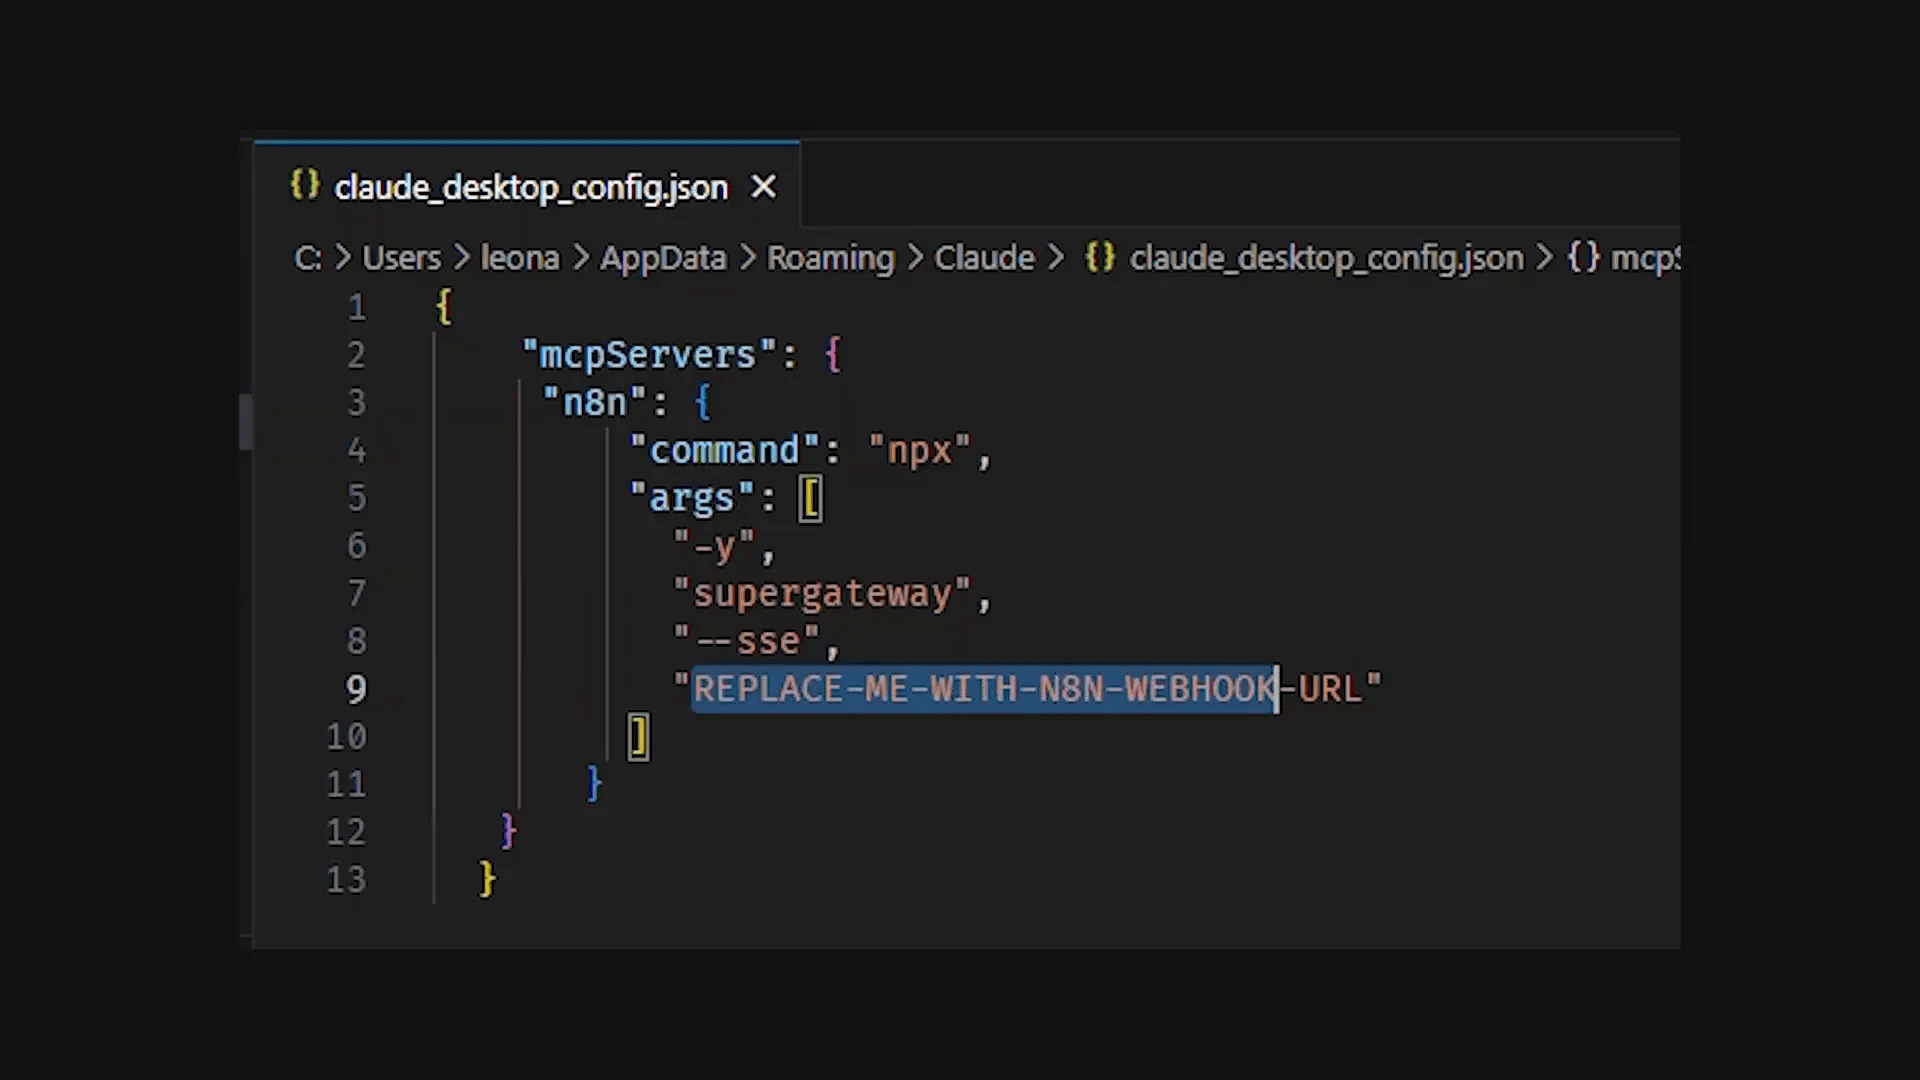The image size is (1920, 1080).
Task: Click the "--sse" argument string
Action: coord(747,641)
